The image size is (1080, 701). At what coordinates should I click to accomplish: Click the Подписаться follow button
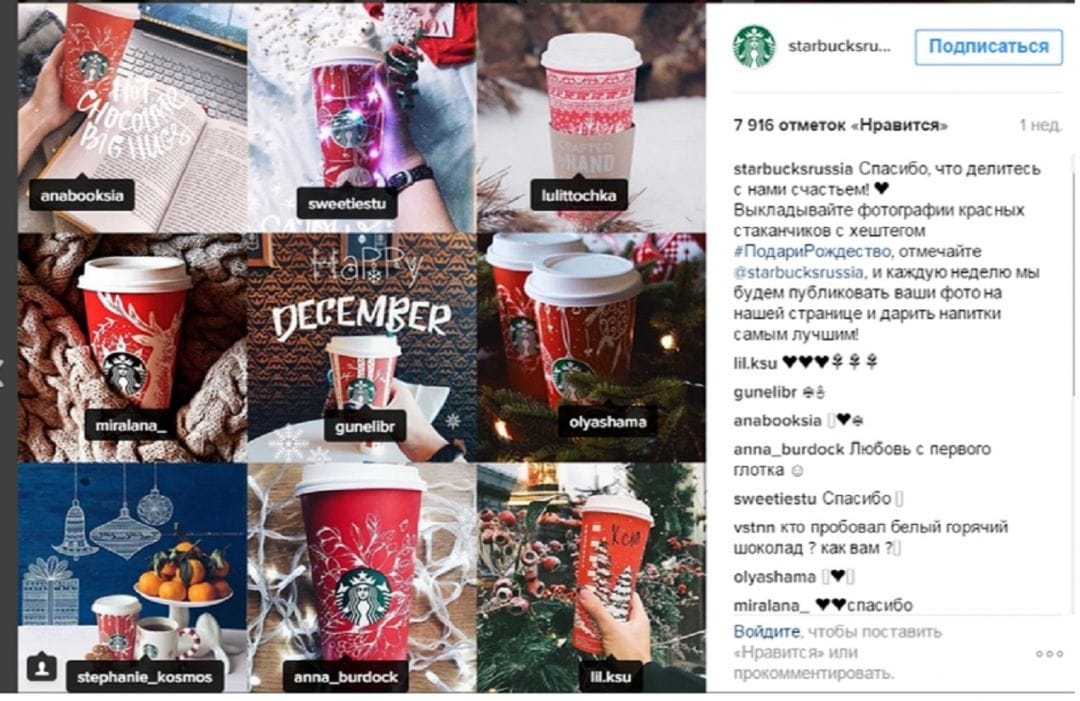988,47
